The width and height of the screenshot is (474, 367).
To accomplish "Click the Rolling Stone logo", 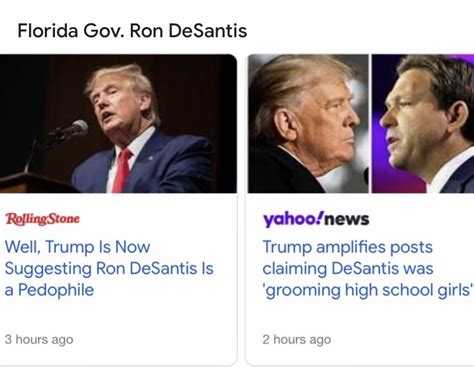I will [x=43, y=219].
